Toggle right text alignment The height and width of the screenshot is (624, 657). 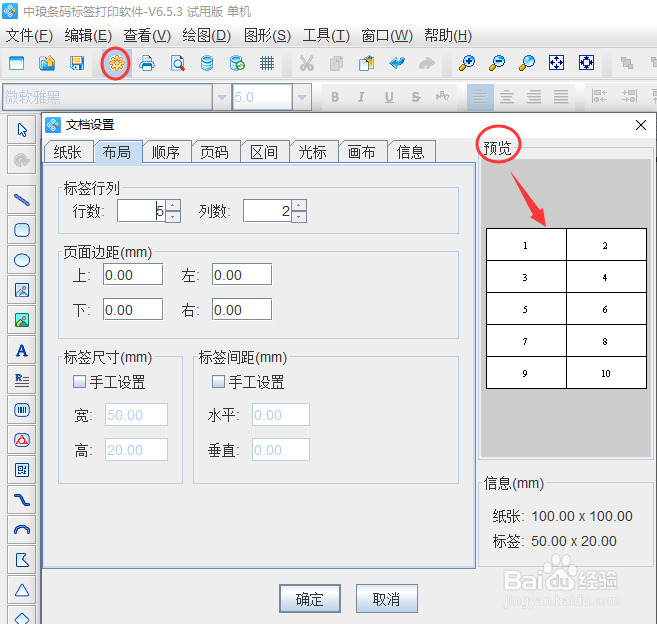tap(534, 97)
